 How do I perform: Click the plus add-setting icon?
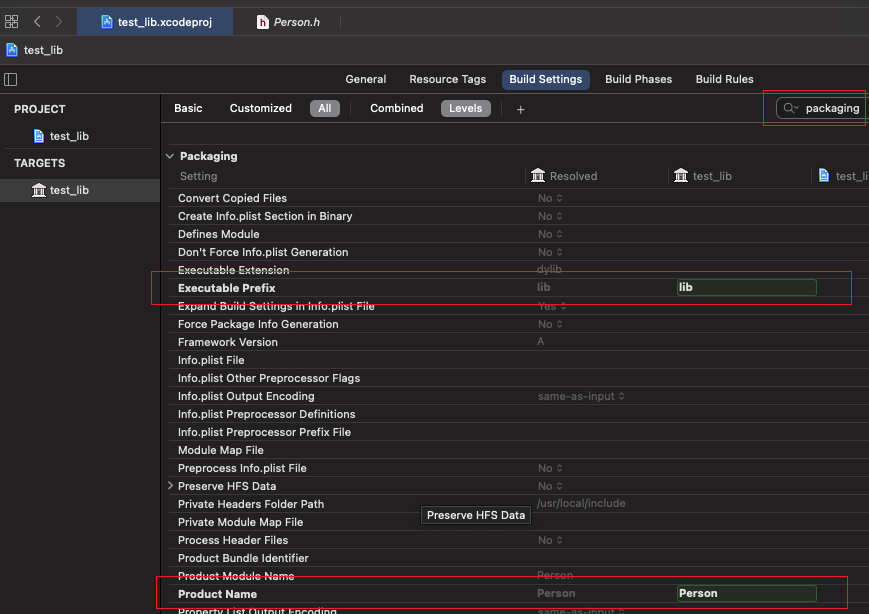[520, 109]
